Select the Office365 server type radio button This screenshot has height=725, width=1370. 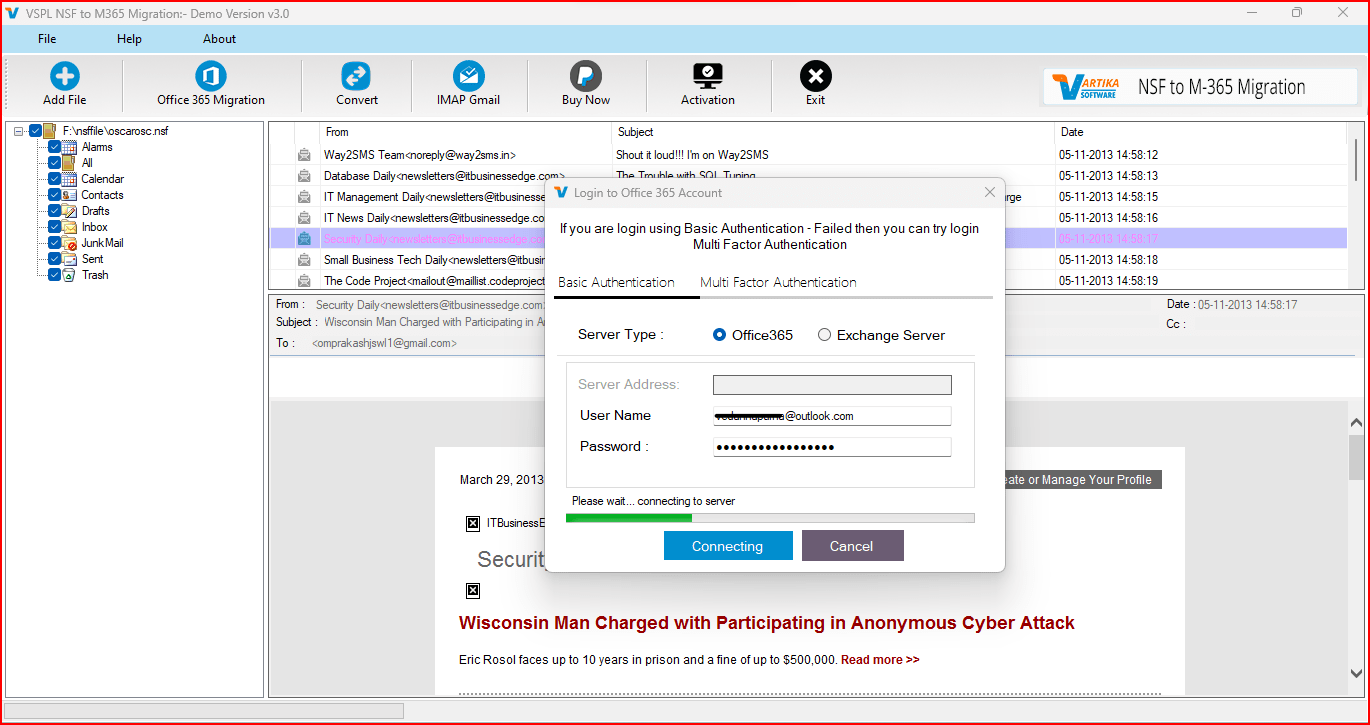pos(719,335)
